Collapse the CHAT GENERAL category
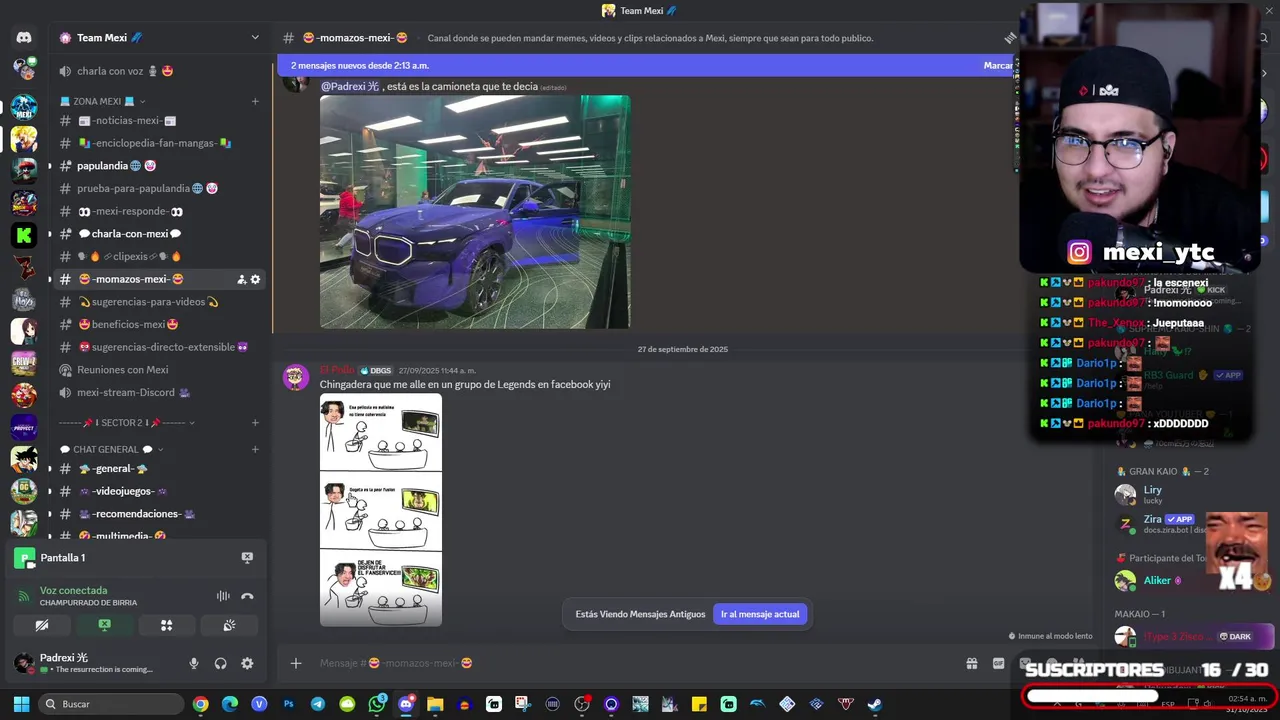The image size is (1280, 720). [x=112, y=449]
